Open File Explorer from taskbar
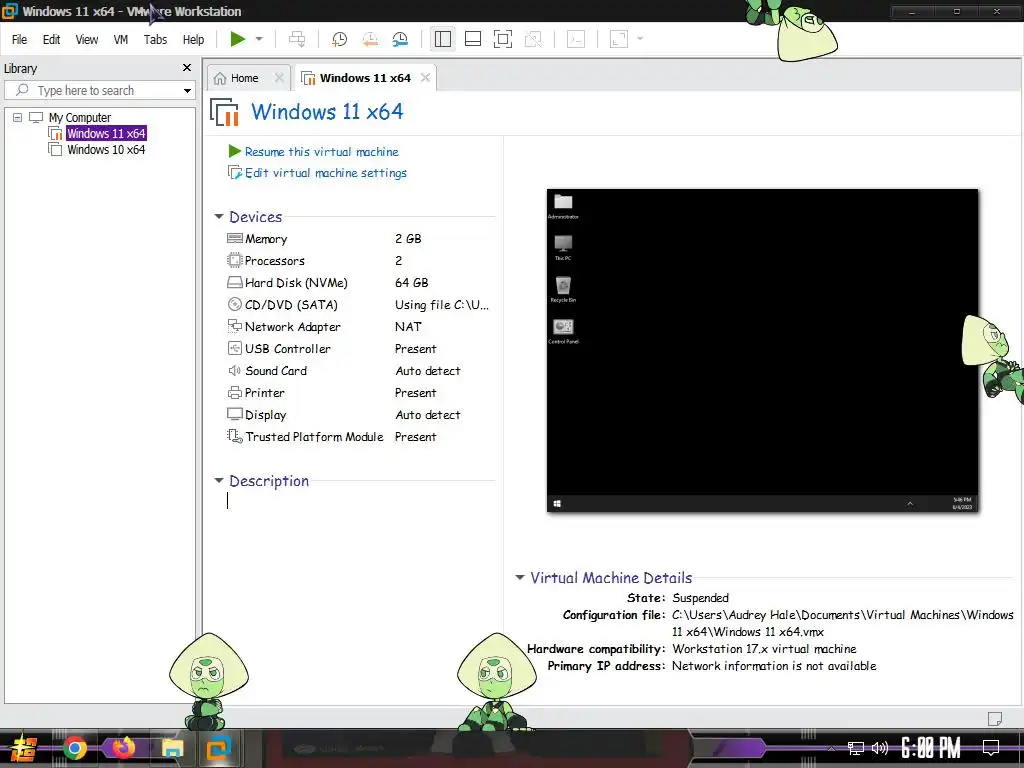Image resolution: width=1024 pixels, height=768 pixels. tap(172, 748)
